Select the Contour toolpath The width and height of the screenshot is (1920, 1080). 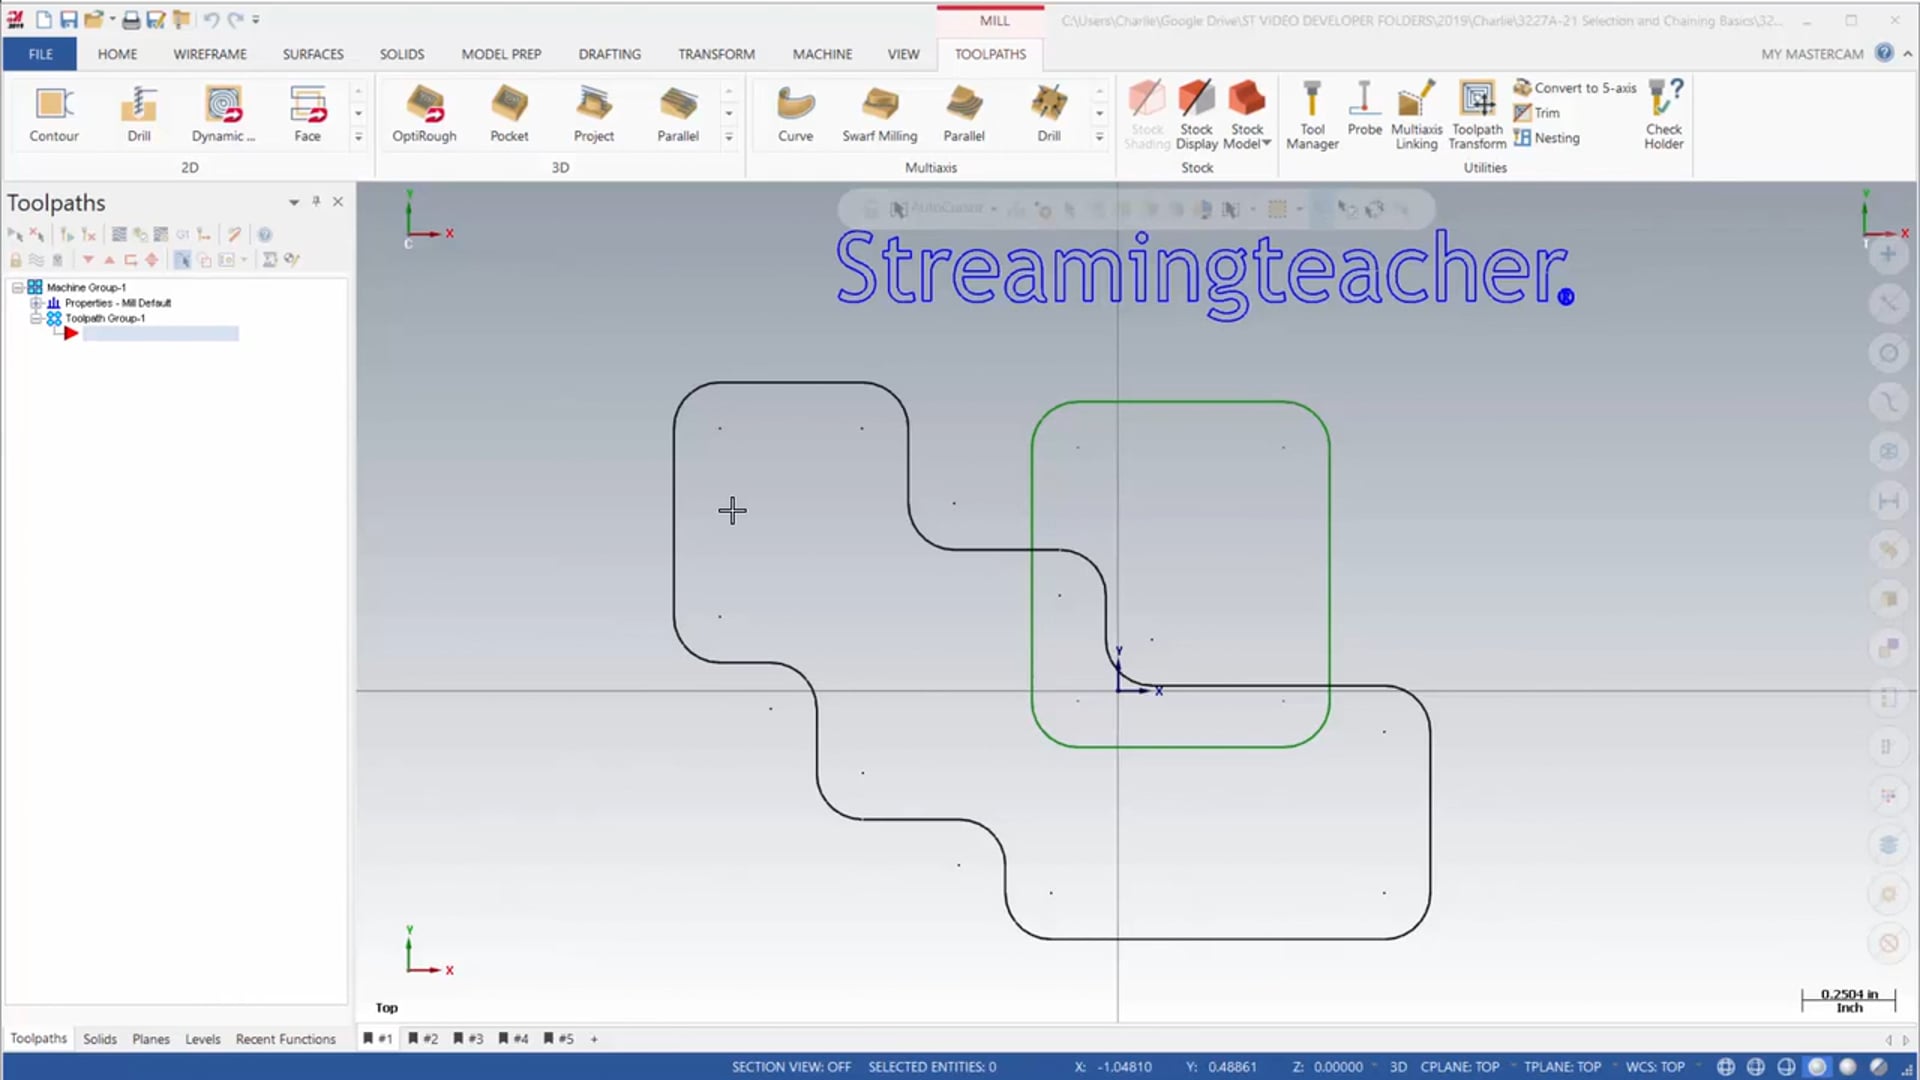[54, 115]
